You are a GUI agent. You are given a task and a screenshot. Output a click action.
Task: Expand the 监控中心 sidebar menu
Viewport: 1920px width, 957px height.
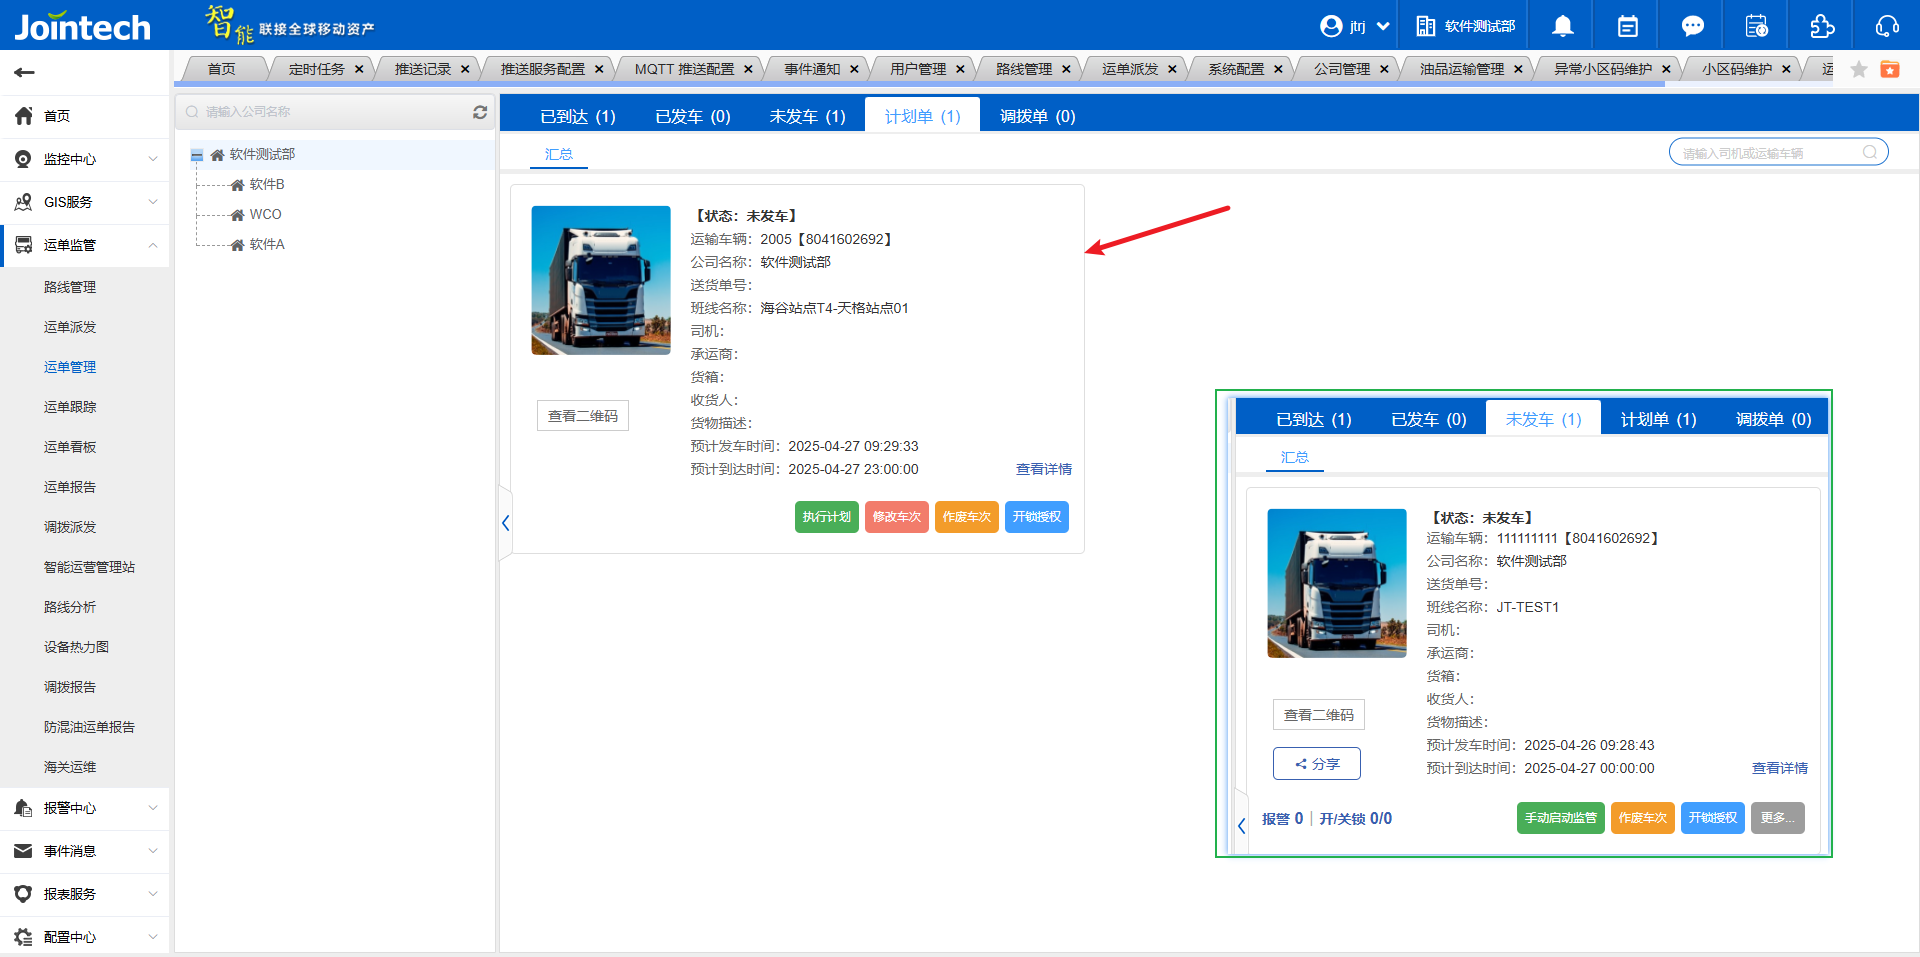85,159
